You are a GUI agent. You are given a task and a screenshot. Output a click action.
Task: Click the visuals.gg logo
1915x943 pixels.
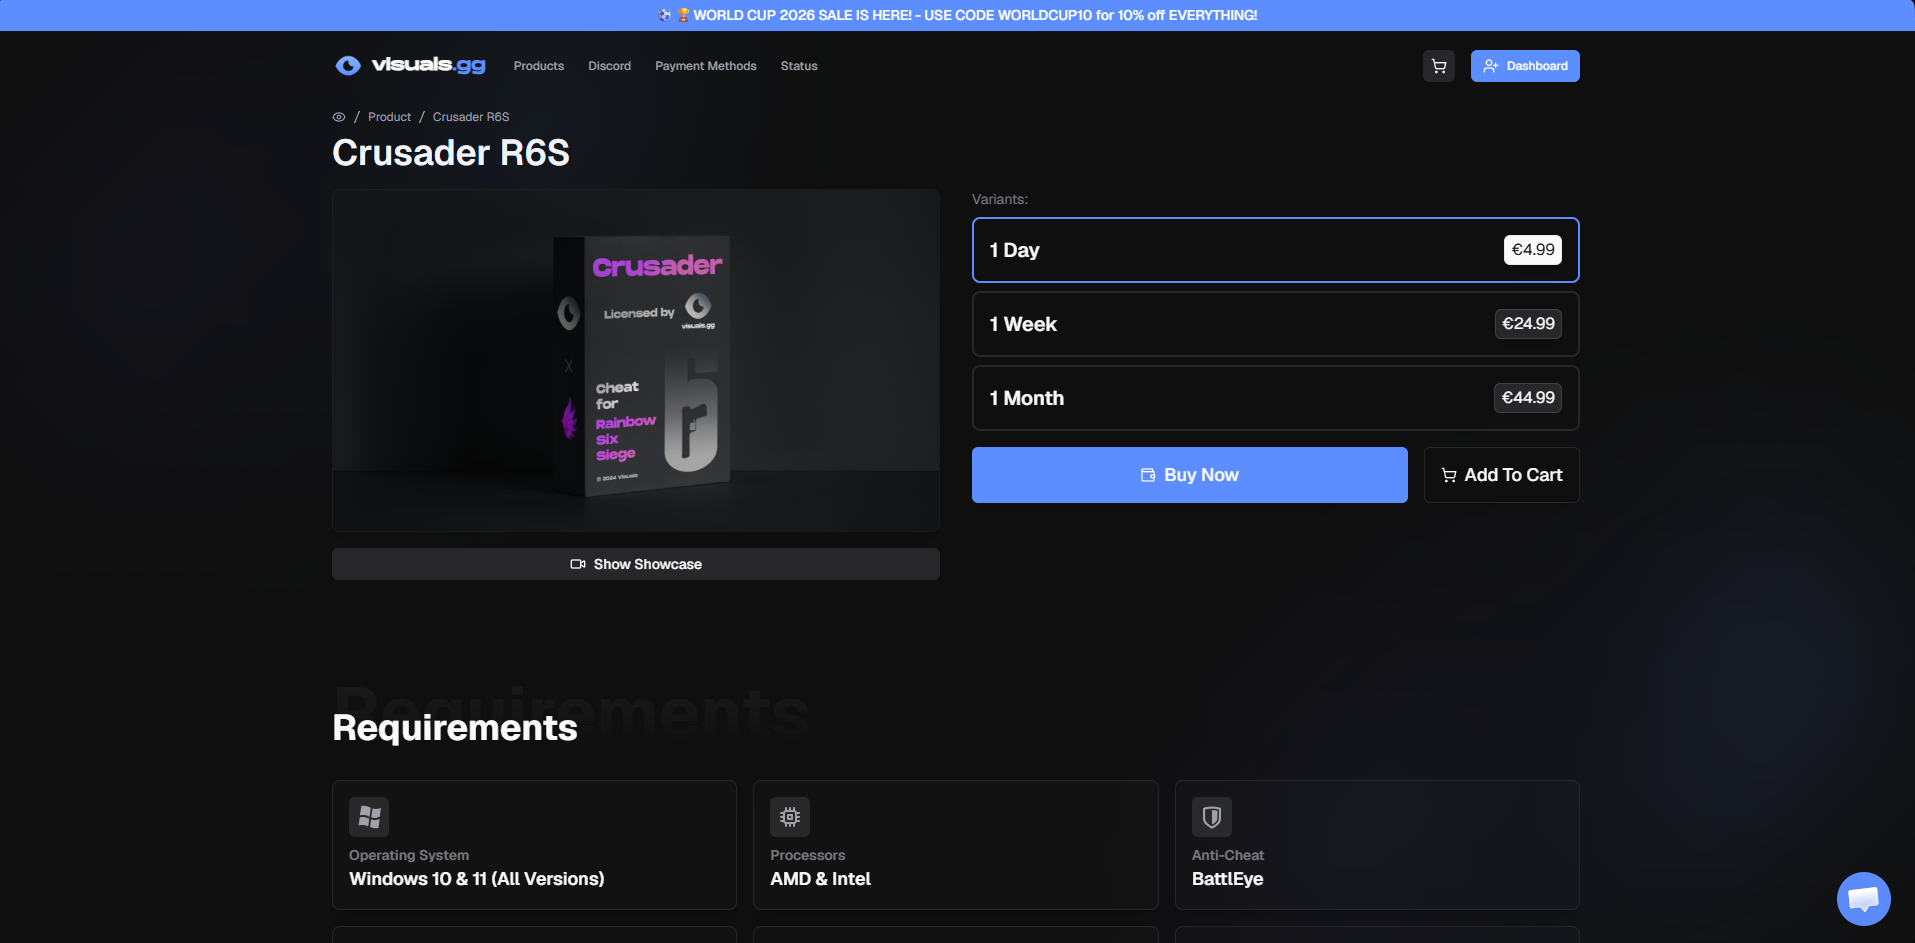coord(410,65)
